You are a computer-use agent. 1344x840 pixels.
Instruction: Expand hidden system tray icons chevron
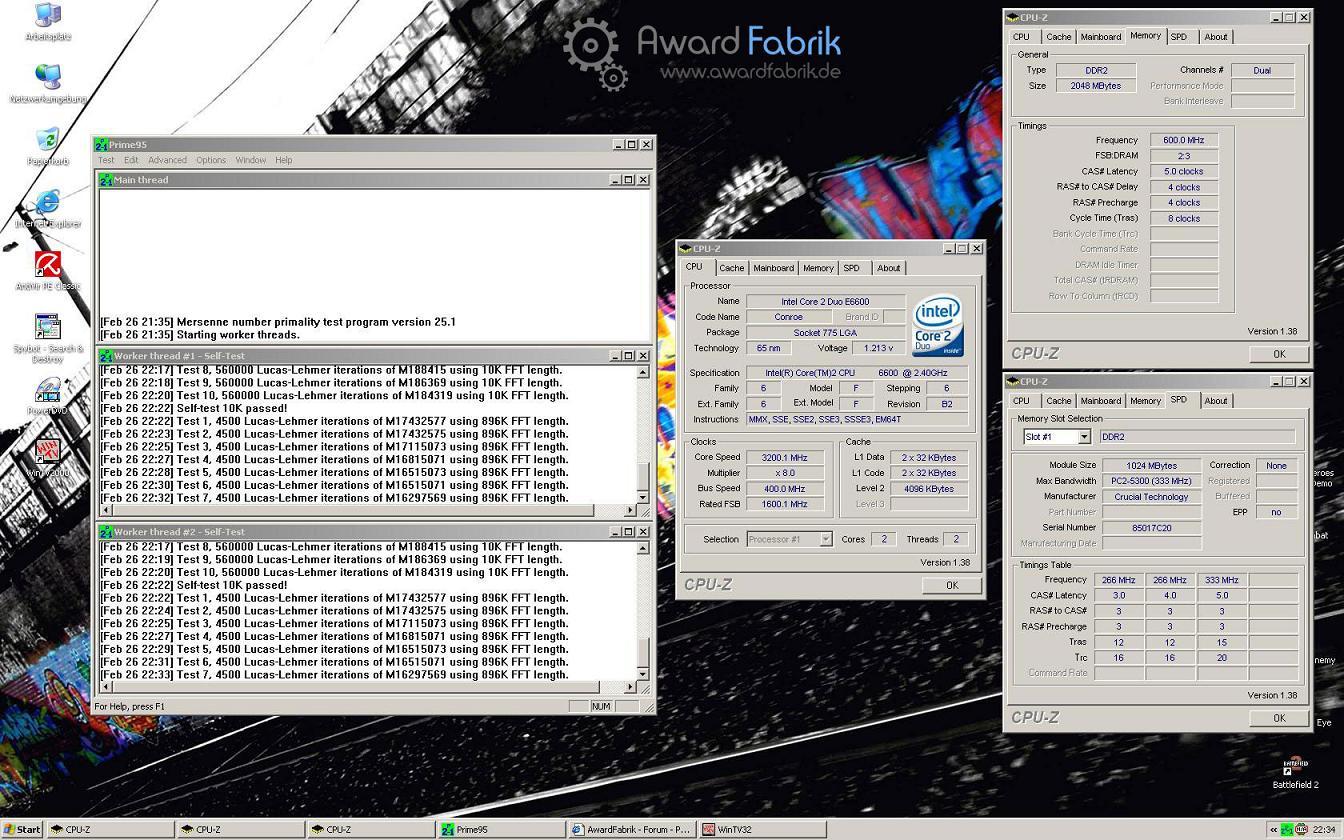[1273, 829]
